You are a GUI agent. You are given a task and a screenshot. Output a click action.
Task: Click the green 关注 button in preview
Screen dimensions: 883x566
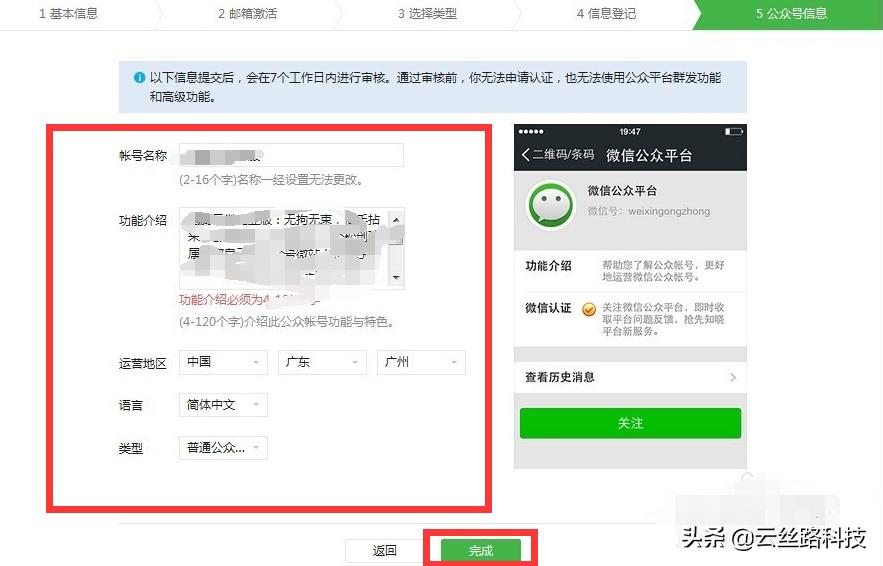pos(630,423)
